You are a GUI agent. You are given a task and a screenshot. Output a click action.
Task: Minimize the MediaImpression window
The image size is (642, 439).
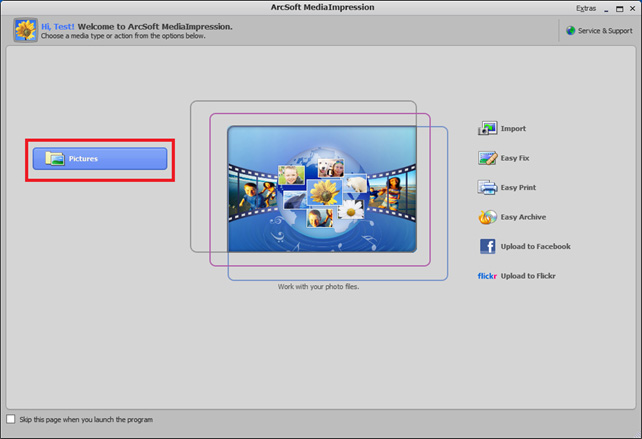(x=606, y=9)
